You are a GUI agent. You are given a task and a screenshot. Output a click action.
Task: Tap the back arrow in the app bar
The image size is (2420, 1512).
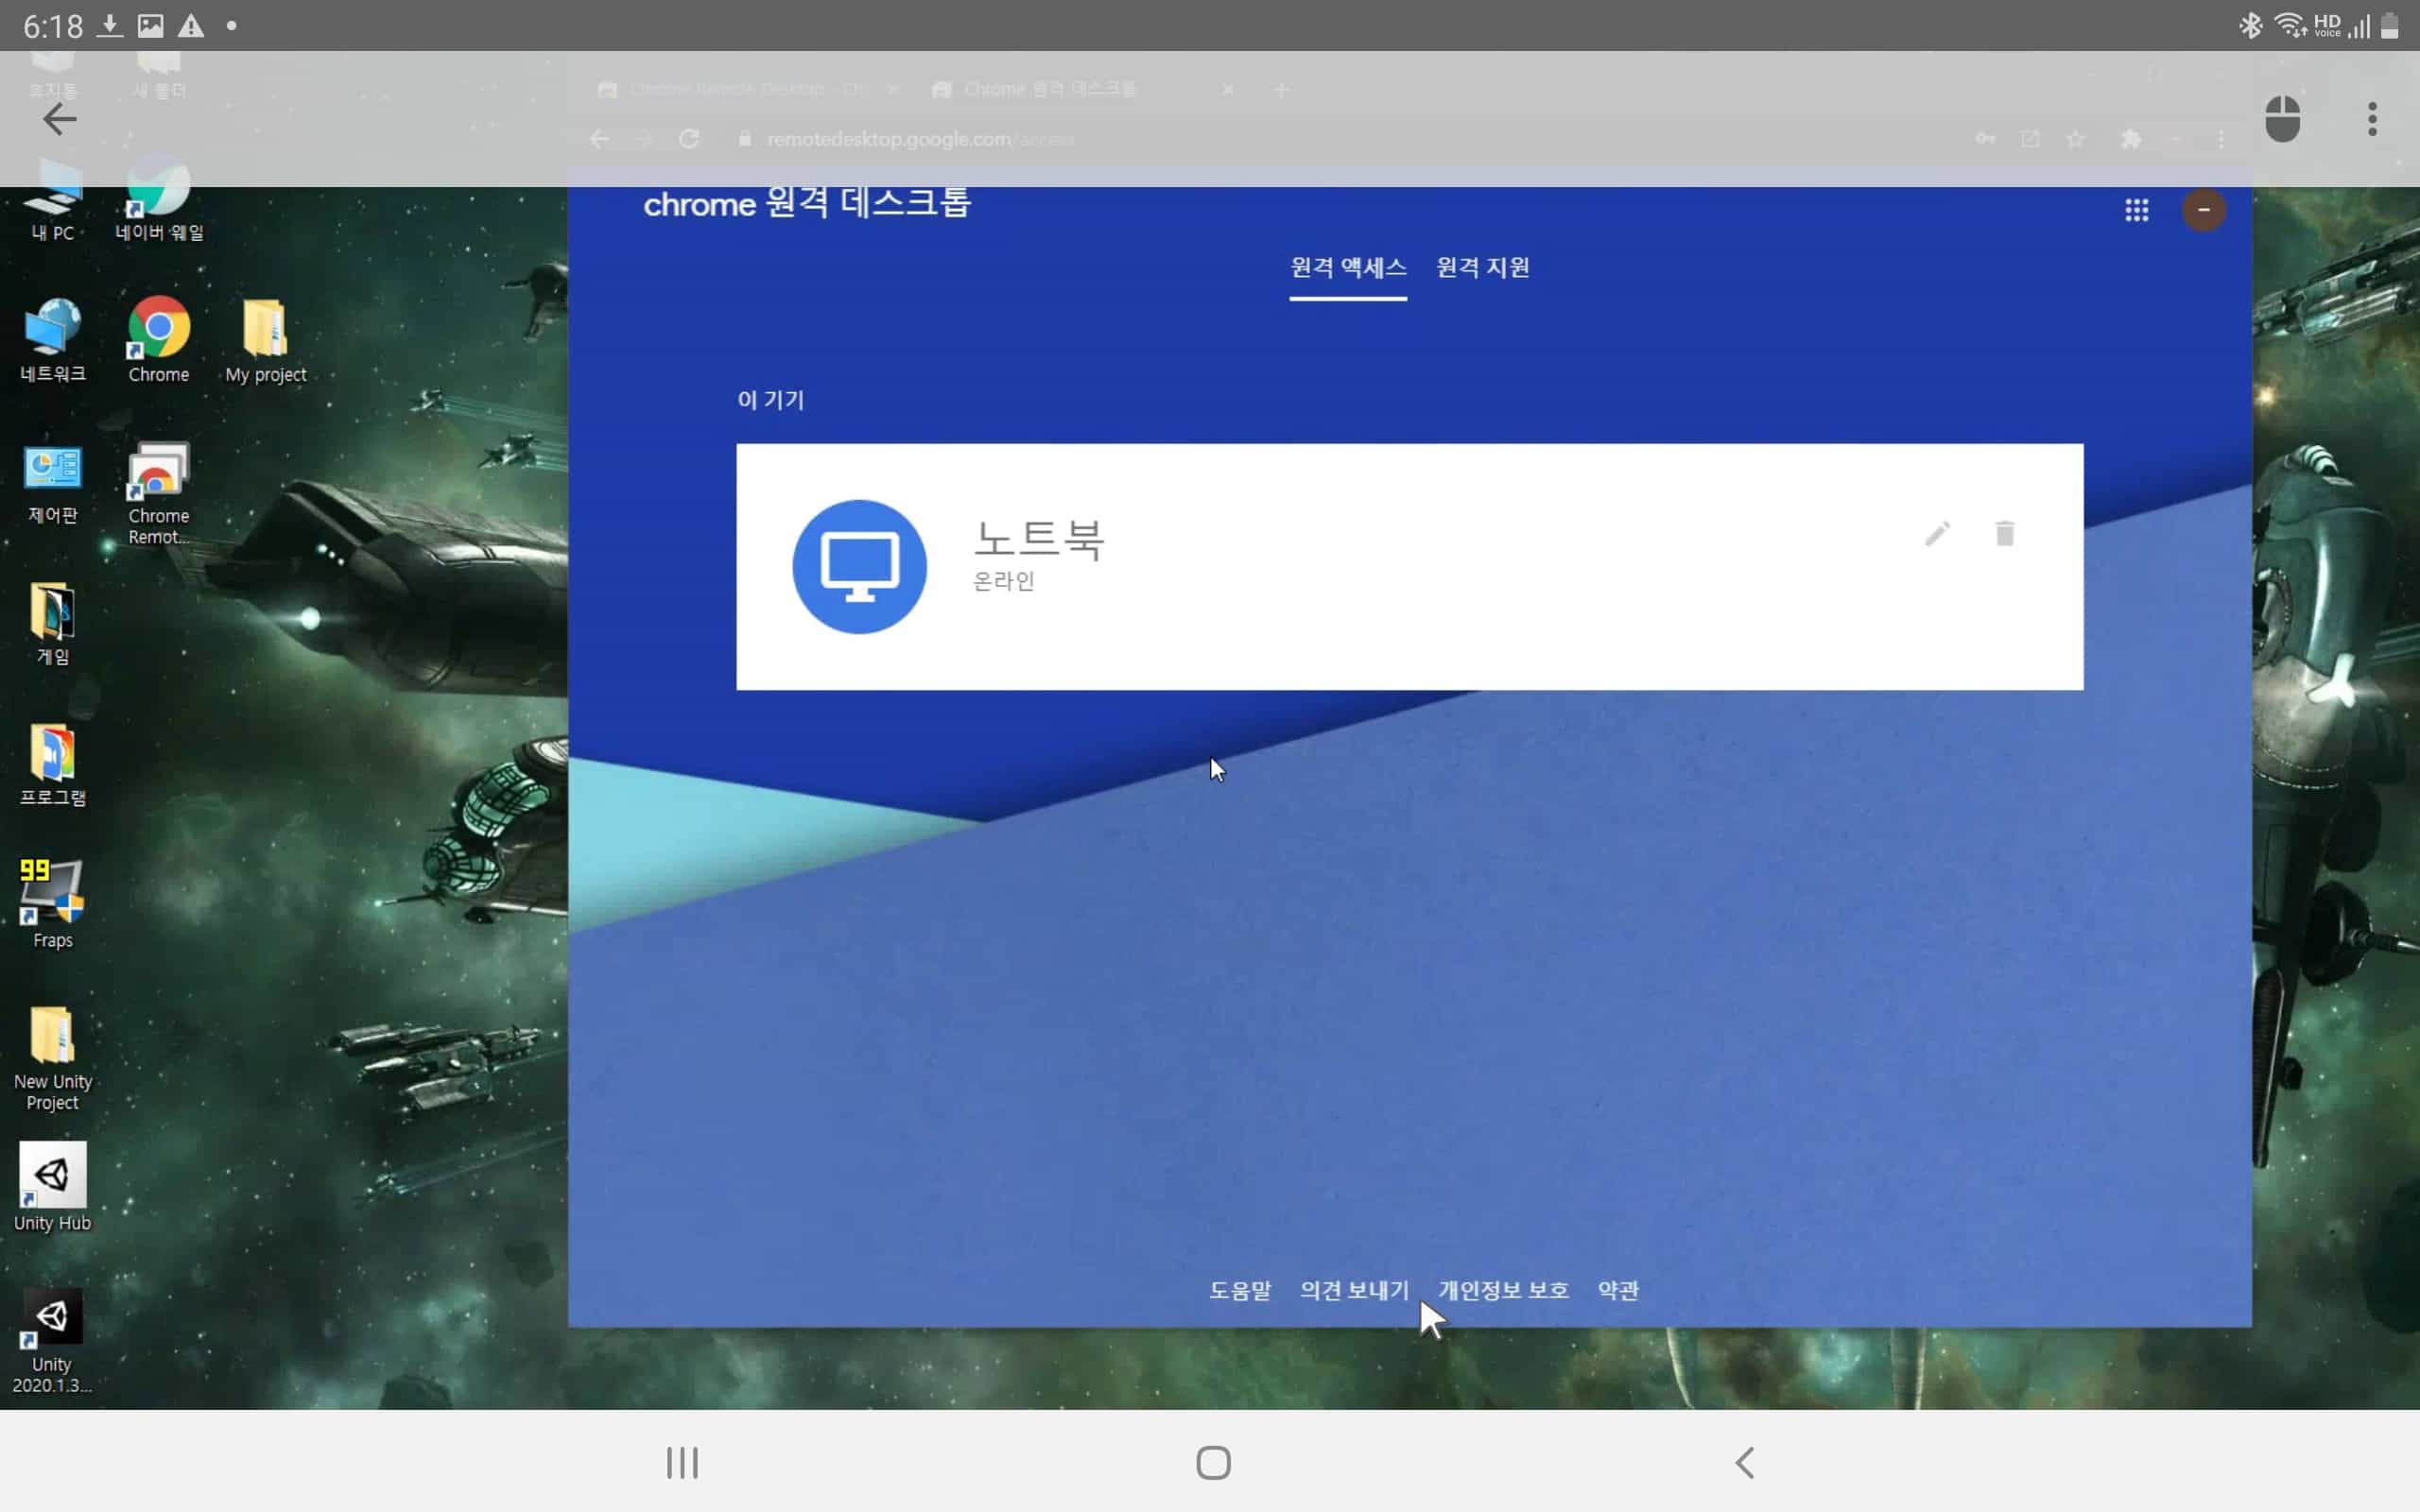(60, 120)
